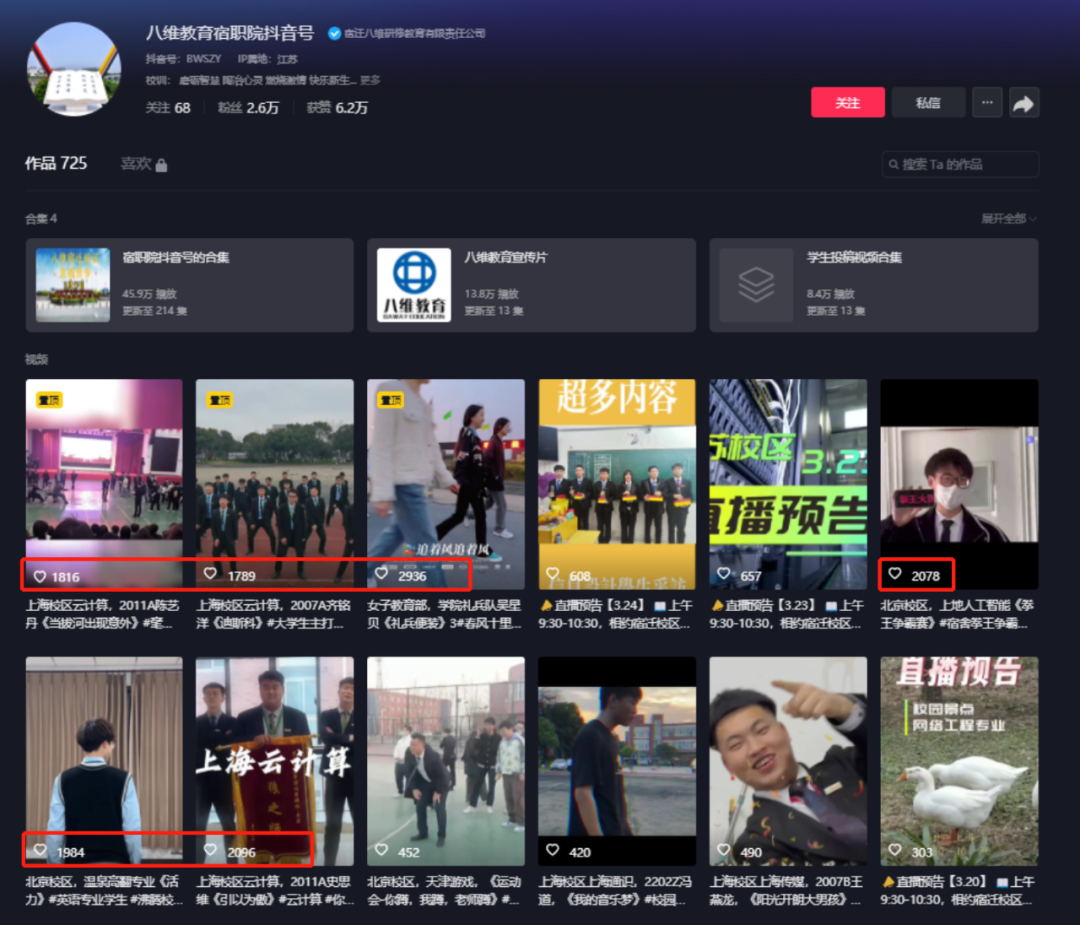The width and height of the screenshot is (1080, 925).
Task: Click the magnifier icon in the search box
Action: (895, 164)
